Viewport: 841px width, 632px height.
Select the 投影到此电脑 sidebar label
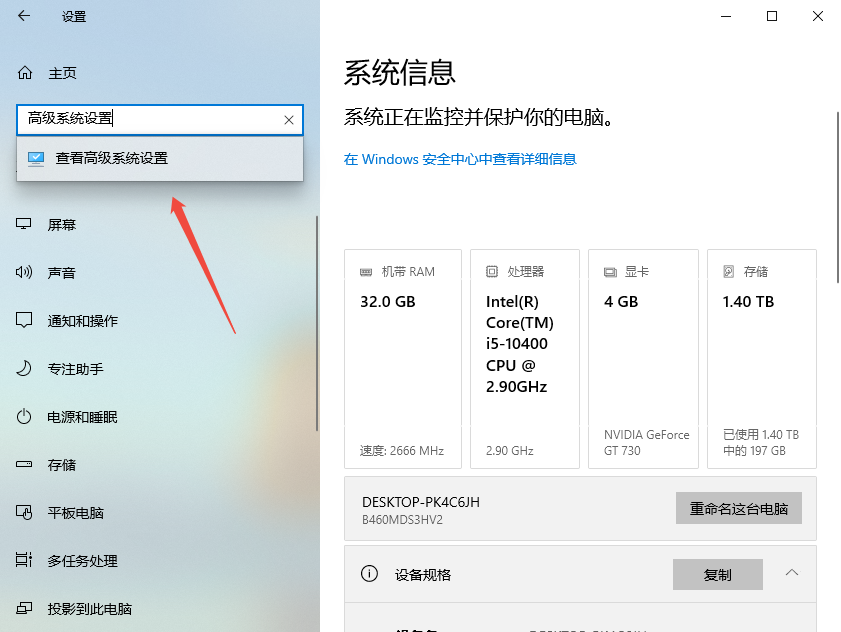[90, 609]
